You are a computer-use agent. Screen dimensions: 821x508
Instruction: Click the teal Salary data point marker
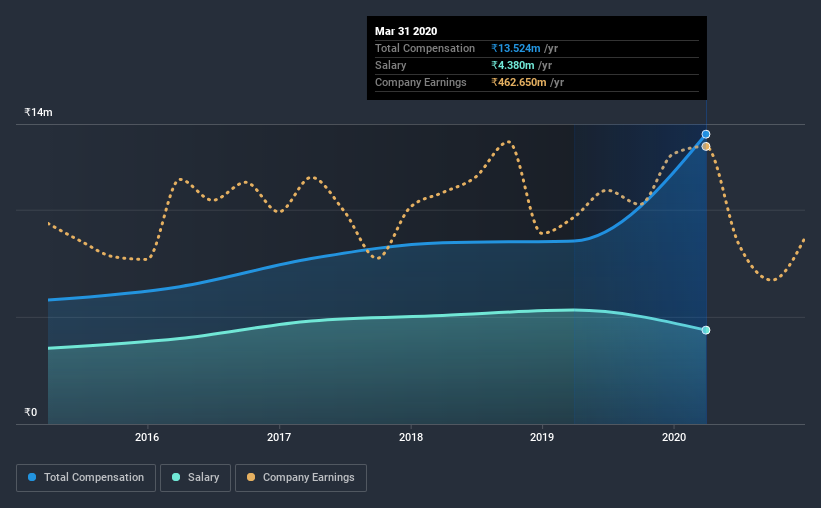[x=706, y=330]
